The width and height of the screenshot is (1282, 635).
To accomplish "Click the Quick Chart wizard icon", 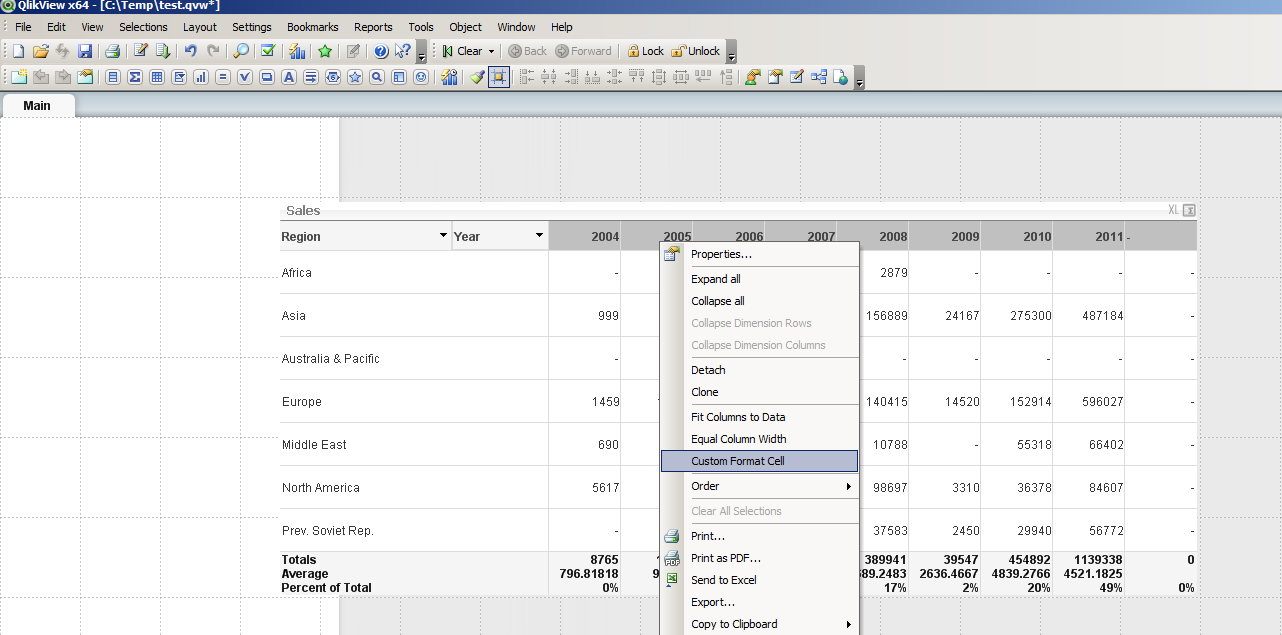I will coord(297,51).
